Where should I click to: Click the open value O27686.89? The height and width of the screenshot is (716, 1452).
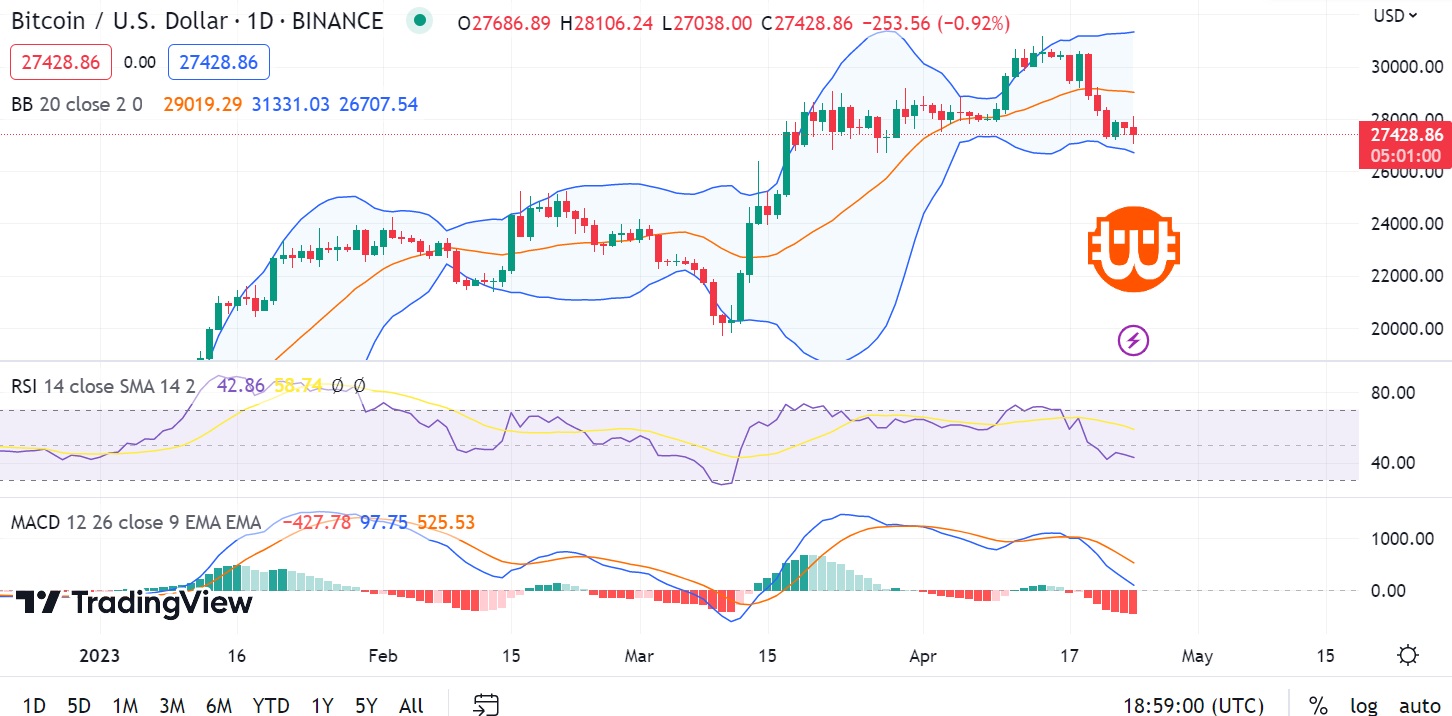[x=504, y=22]
